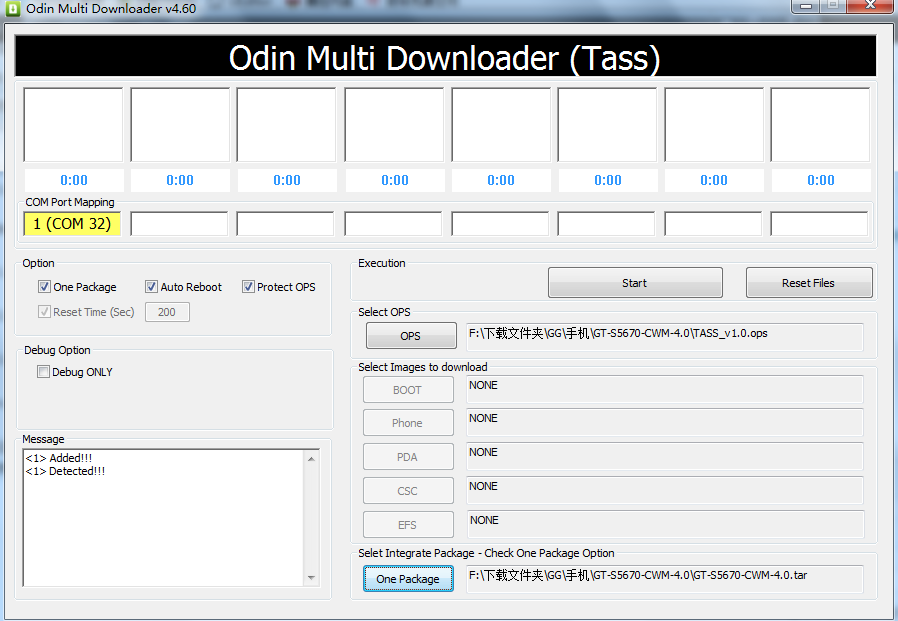898x621 pixels.
Task: Click the OPS file path field
Action: tap(664, 335)
